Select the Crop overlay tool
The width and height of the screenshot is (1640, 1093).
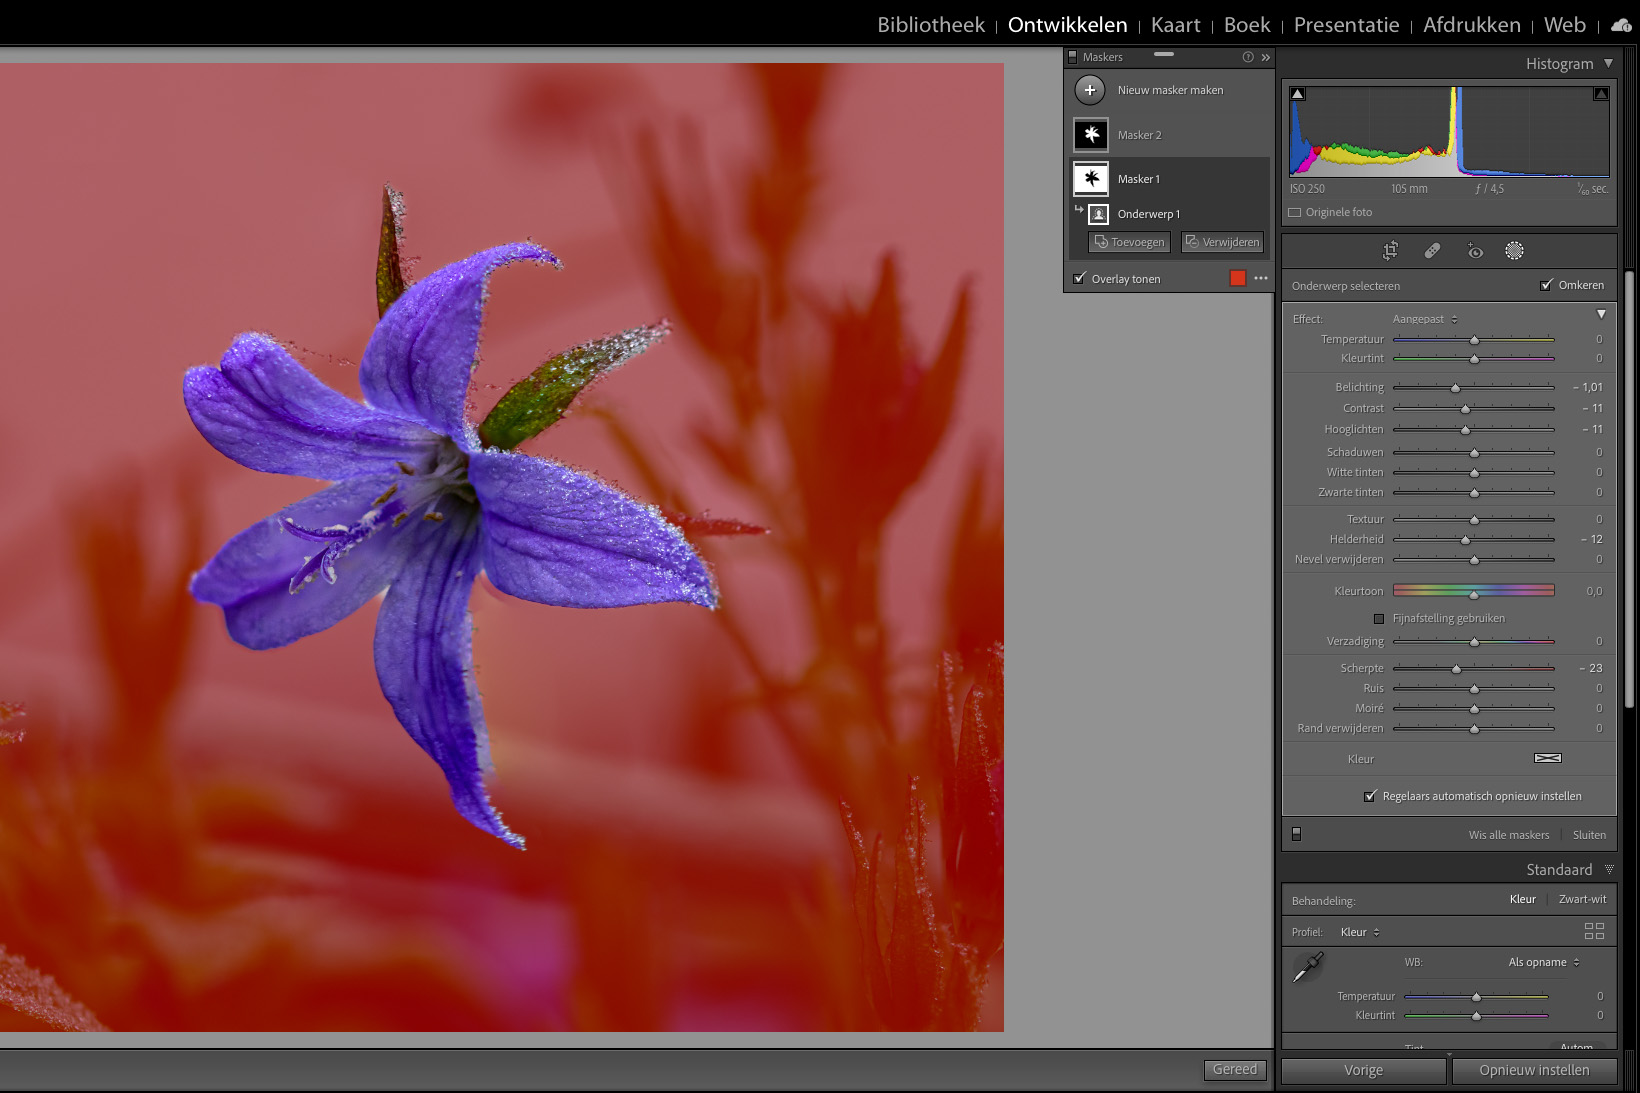click(x=1390, y=251)
